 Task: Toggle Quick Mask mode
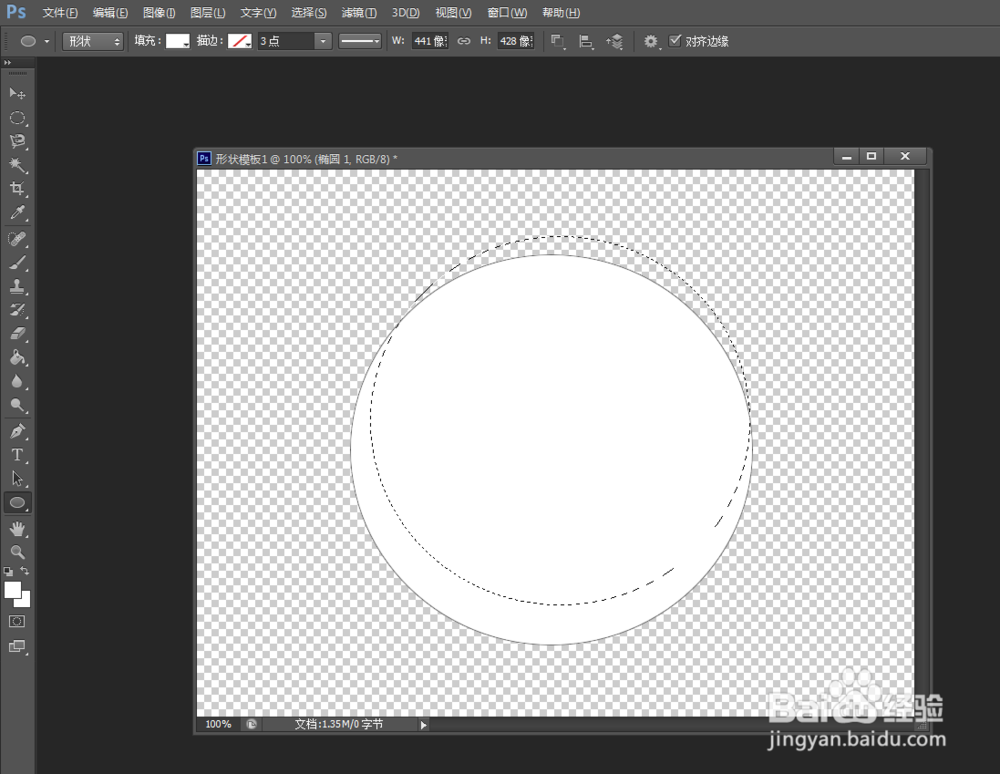click(17, 622)
